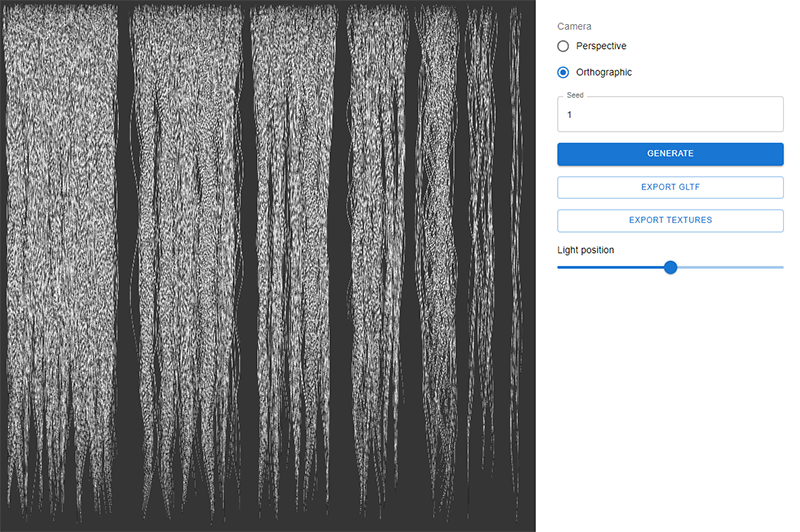
Task: Click the Light position slider handle
Action: pyautogui.click(x=670, y=267)
